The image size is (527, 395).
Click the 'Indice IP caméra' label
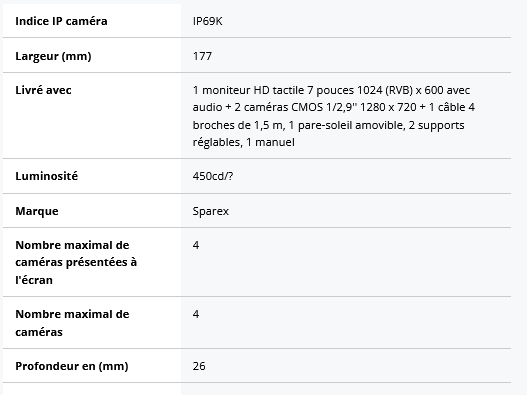pyautogui.click(x=61, y=21)
